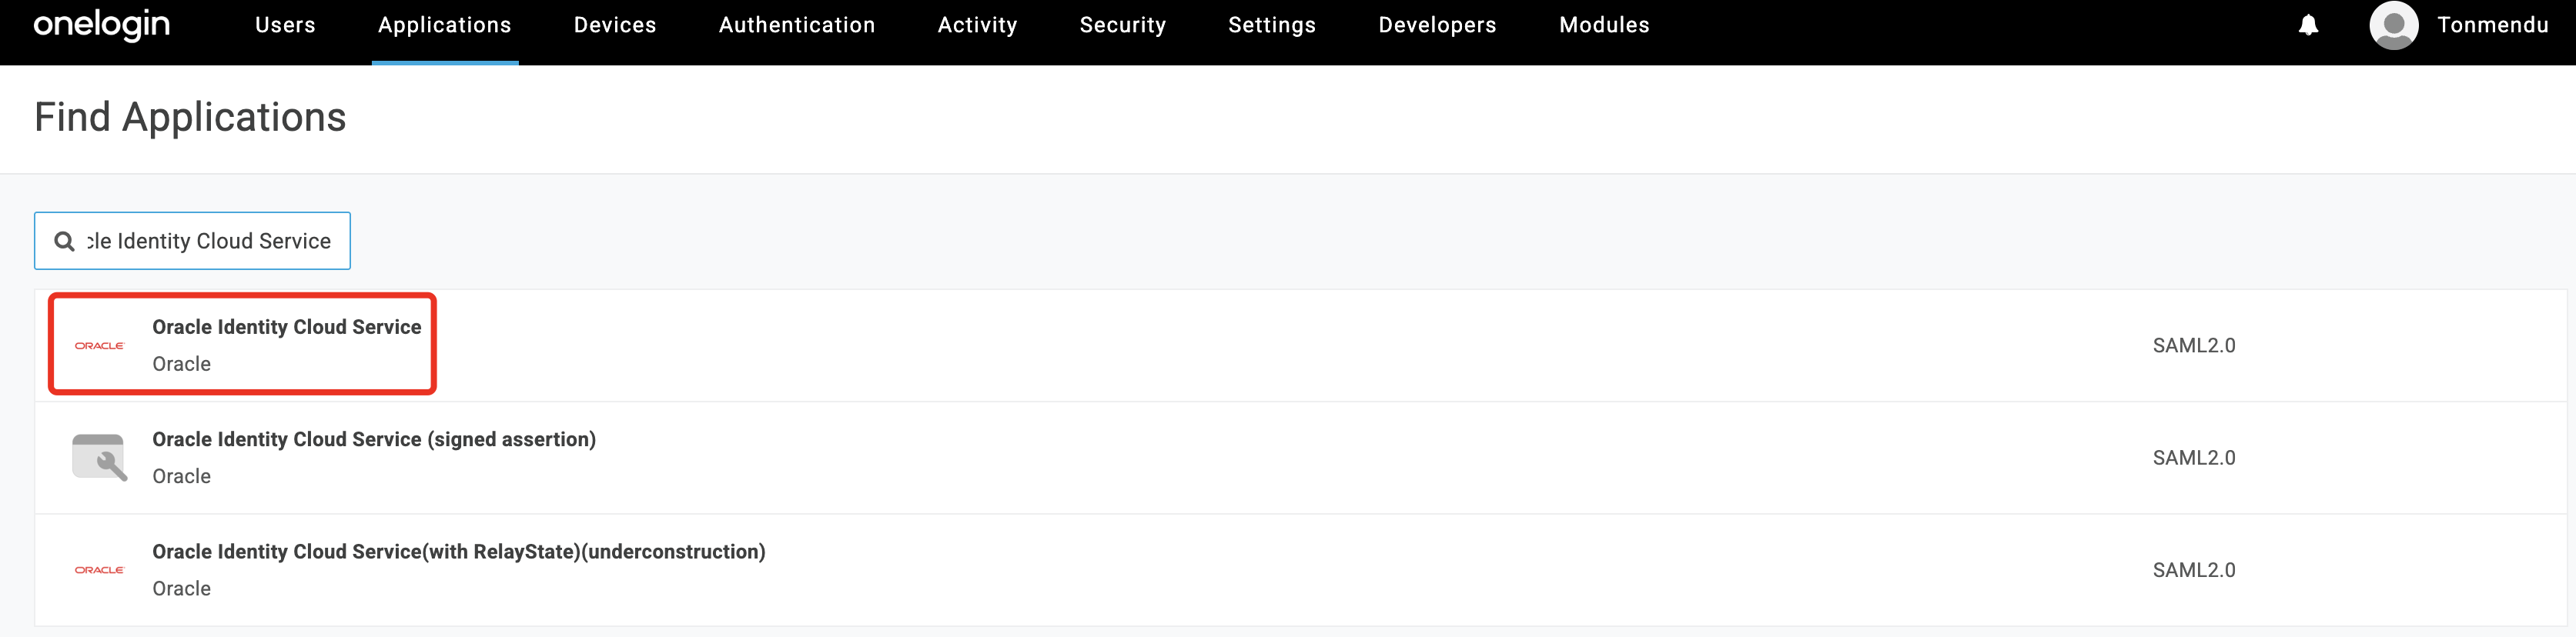Image resolution: width=2576 pixels, height=637 pixels.
Task: Focus the application search field
Action: [210, 241]
